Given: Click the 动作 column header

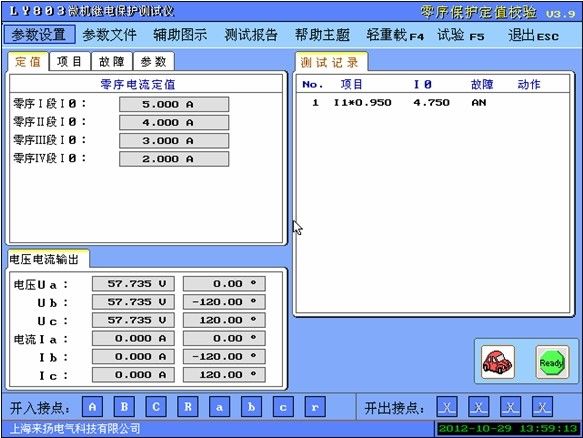Looking at the screenshot, I should tap(529, 84).
